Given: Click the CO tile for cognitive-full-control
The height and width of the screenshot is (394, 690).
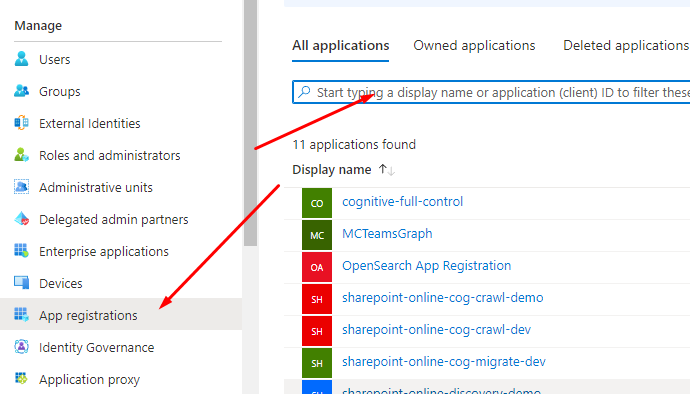Looking at the screenshot, I should (317, 203).
